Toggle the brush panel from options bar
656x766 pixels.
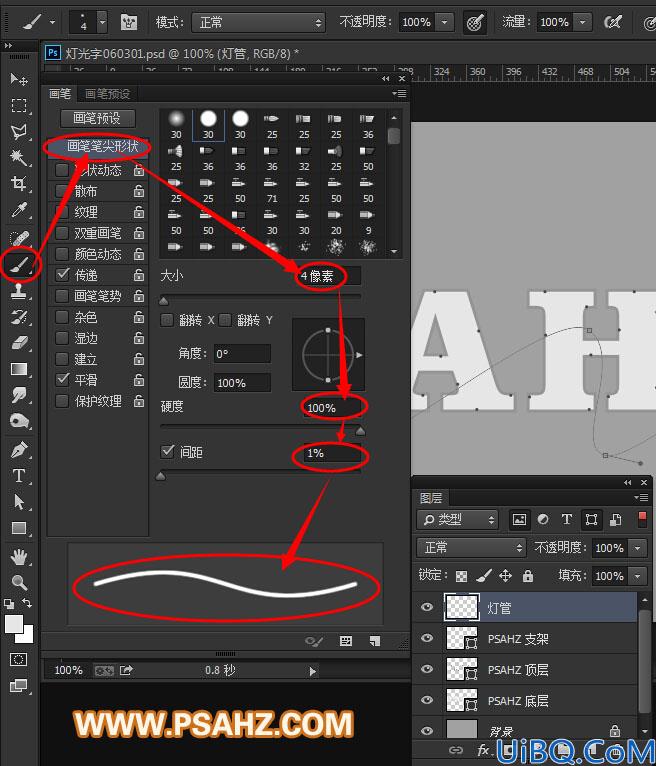pyautogui.click(x=129, y=22)
